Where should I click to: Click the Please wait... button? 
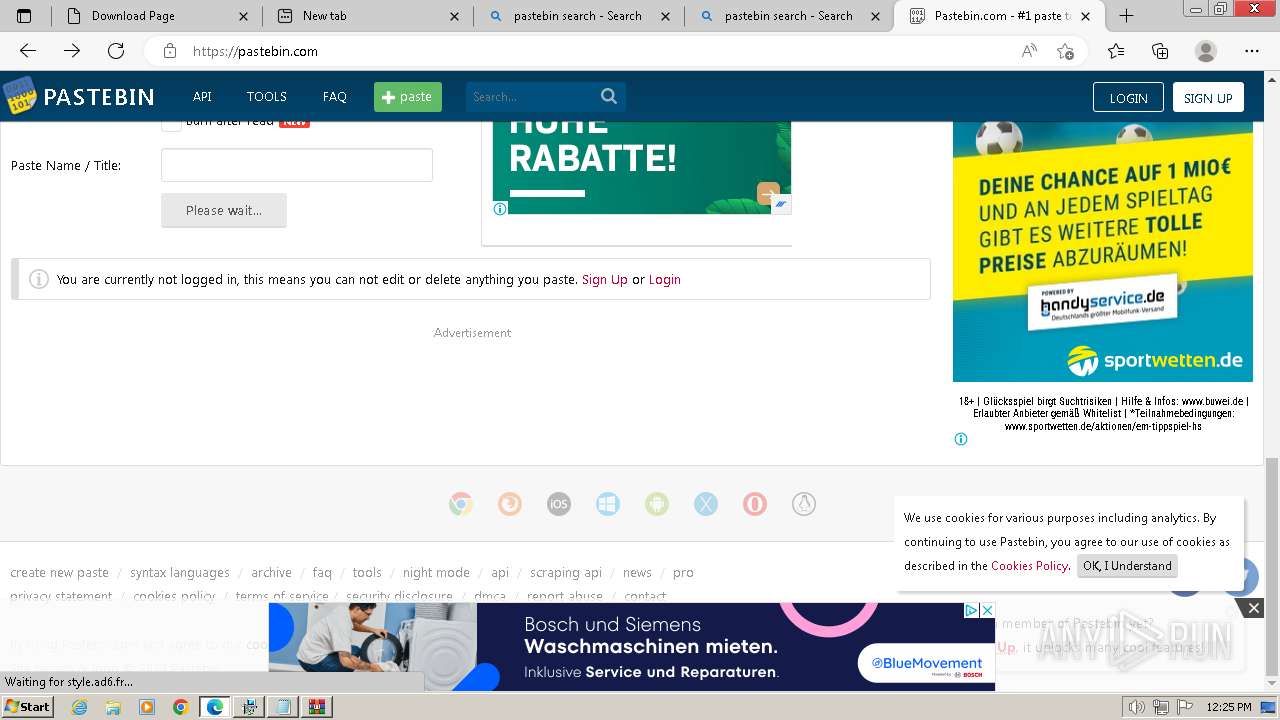[224, 210]
